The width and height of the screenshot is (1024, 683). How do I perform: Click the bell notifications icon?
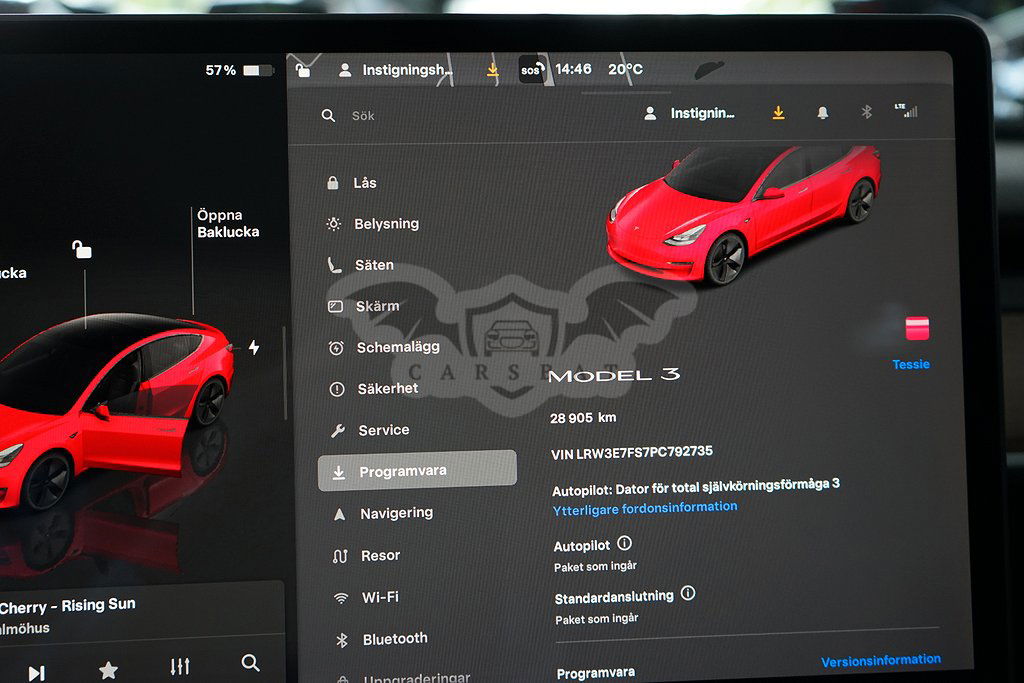pyautogui.click(x=822, y=114)
